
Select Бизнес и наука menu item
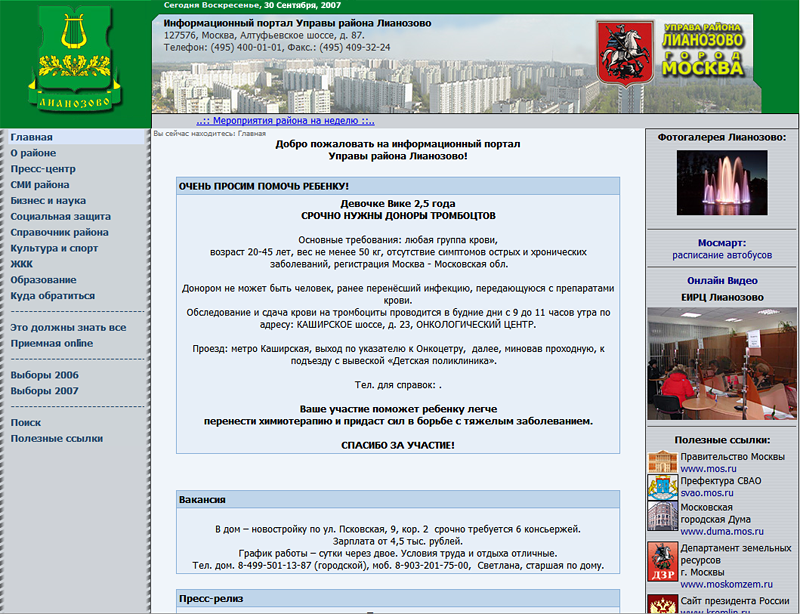pos(48,201)
